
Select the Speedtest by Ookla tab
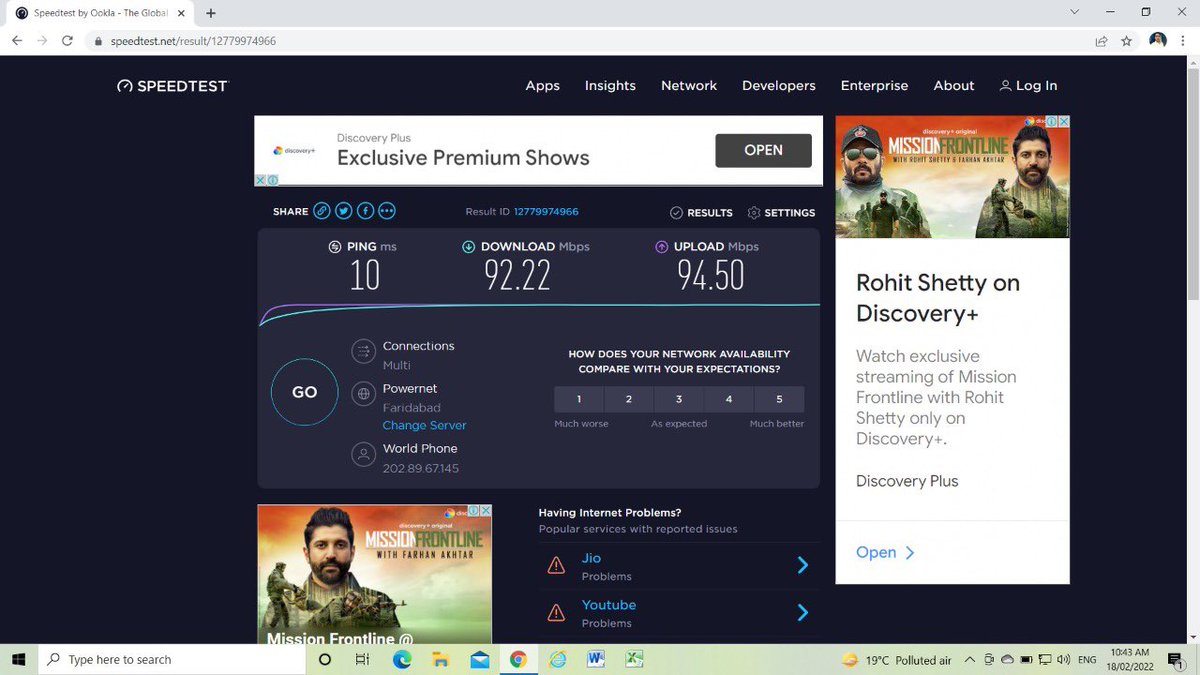coord(100,13)
